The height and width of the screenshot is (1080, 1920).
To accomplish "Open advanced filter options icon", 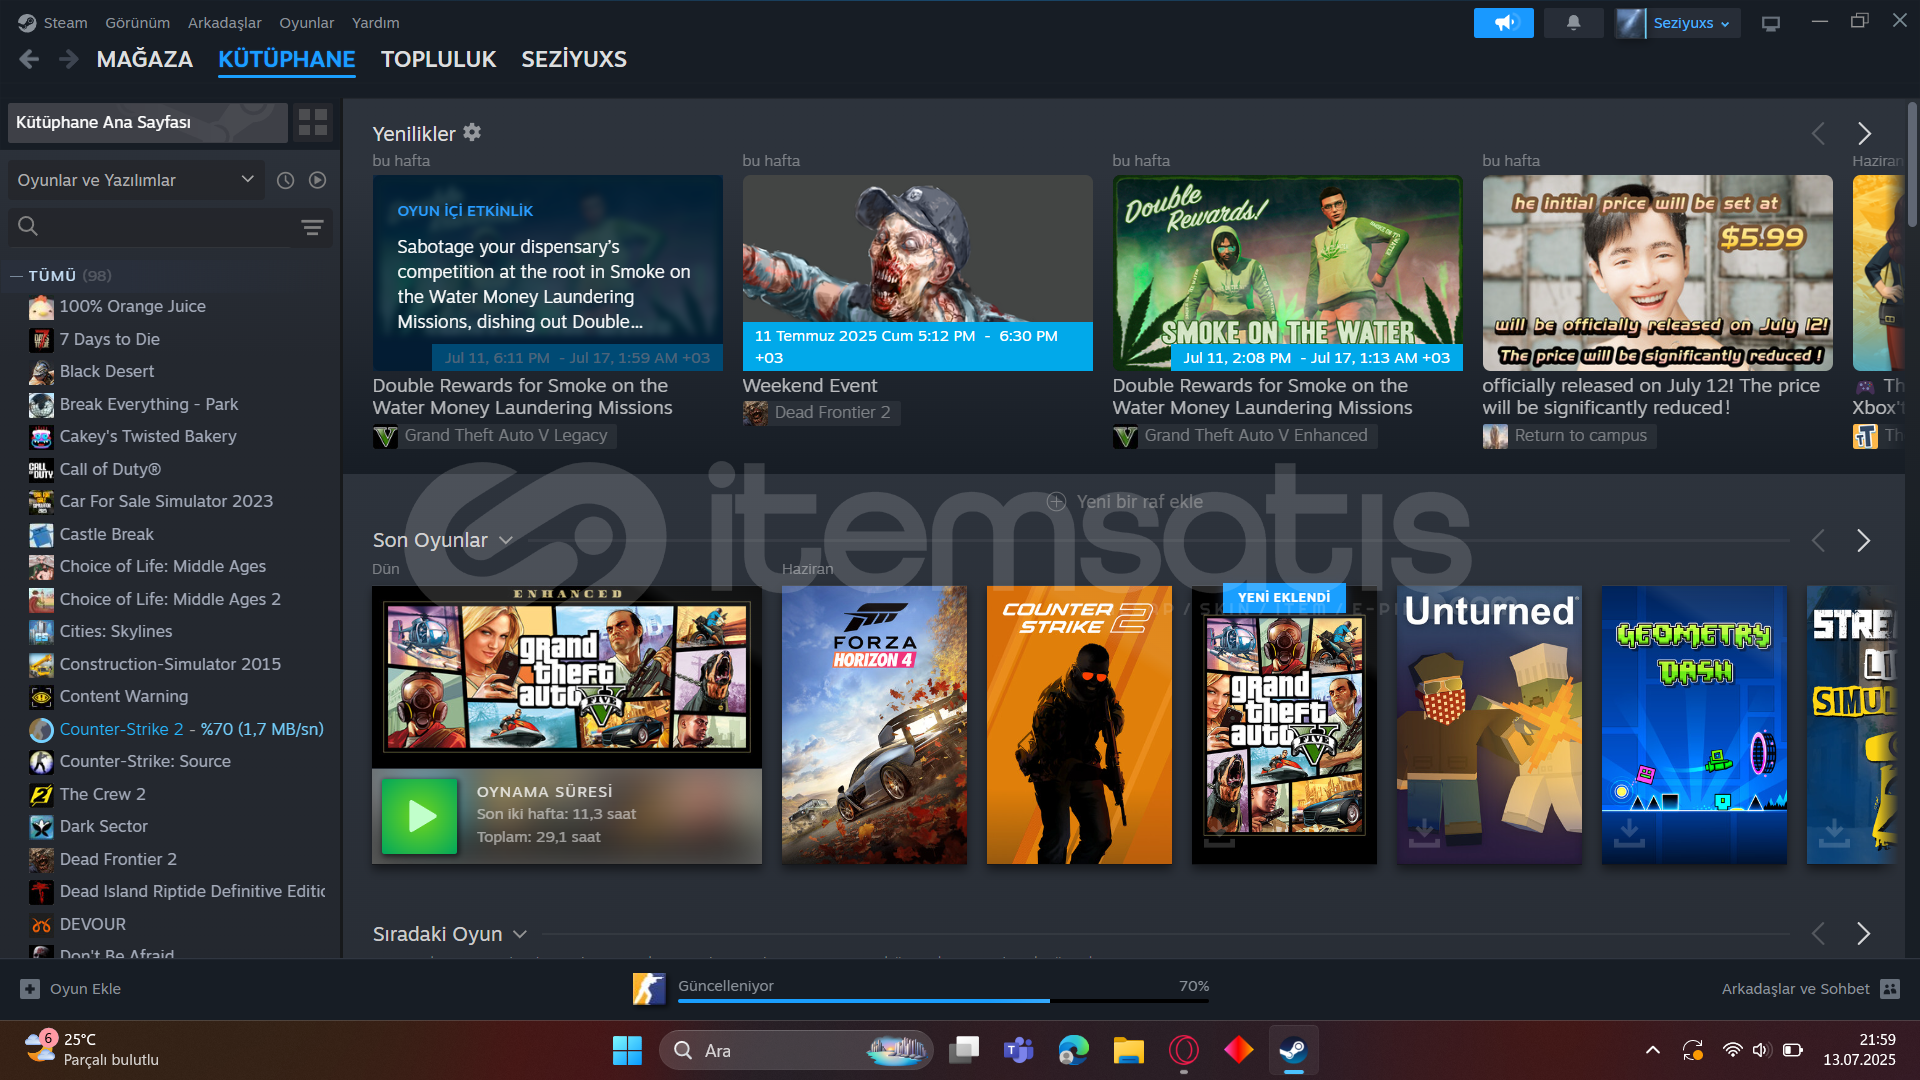I will tap(312, 228).
